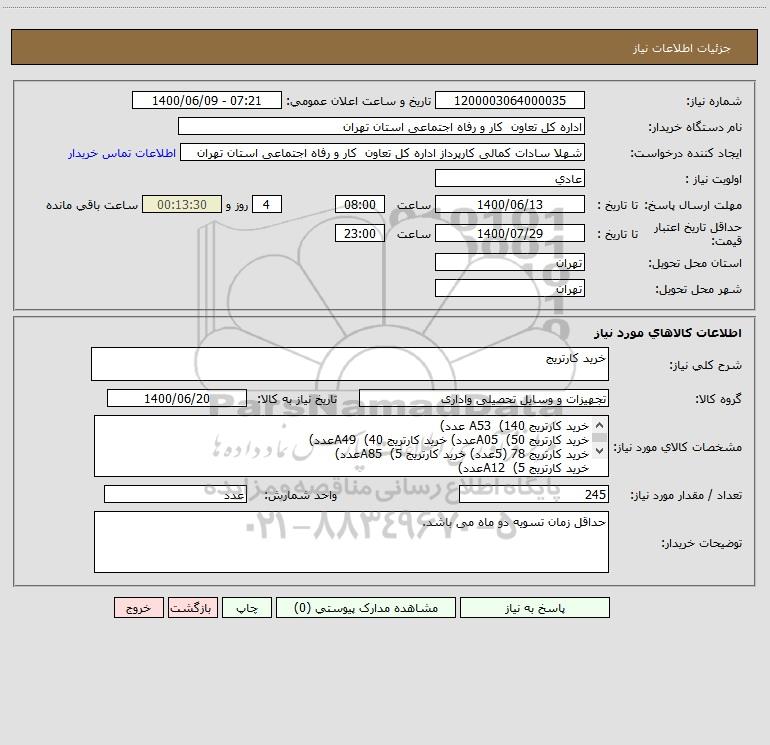The width and height of the screenshot is (770, 745).
Task: Click price validity time 23:00
Action: pyautogui.click(x=359, y=233)
